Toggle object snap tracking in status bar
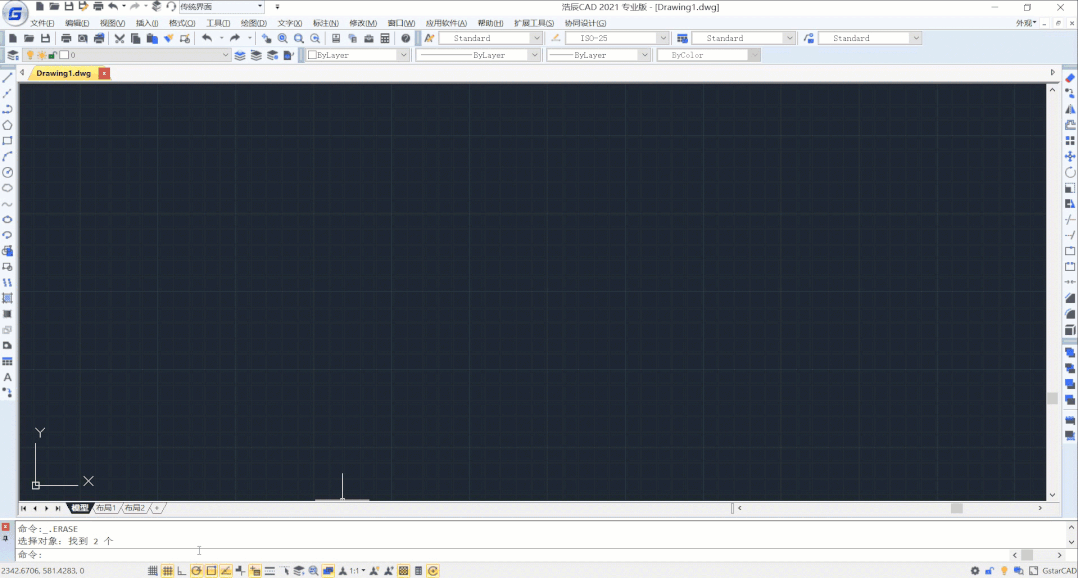 (226, 571)
